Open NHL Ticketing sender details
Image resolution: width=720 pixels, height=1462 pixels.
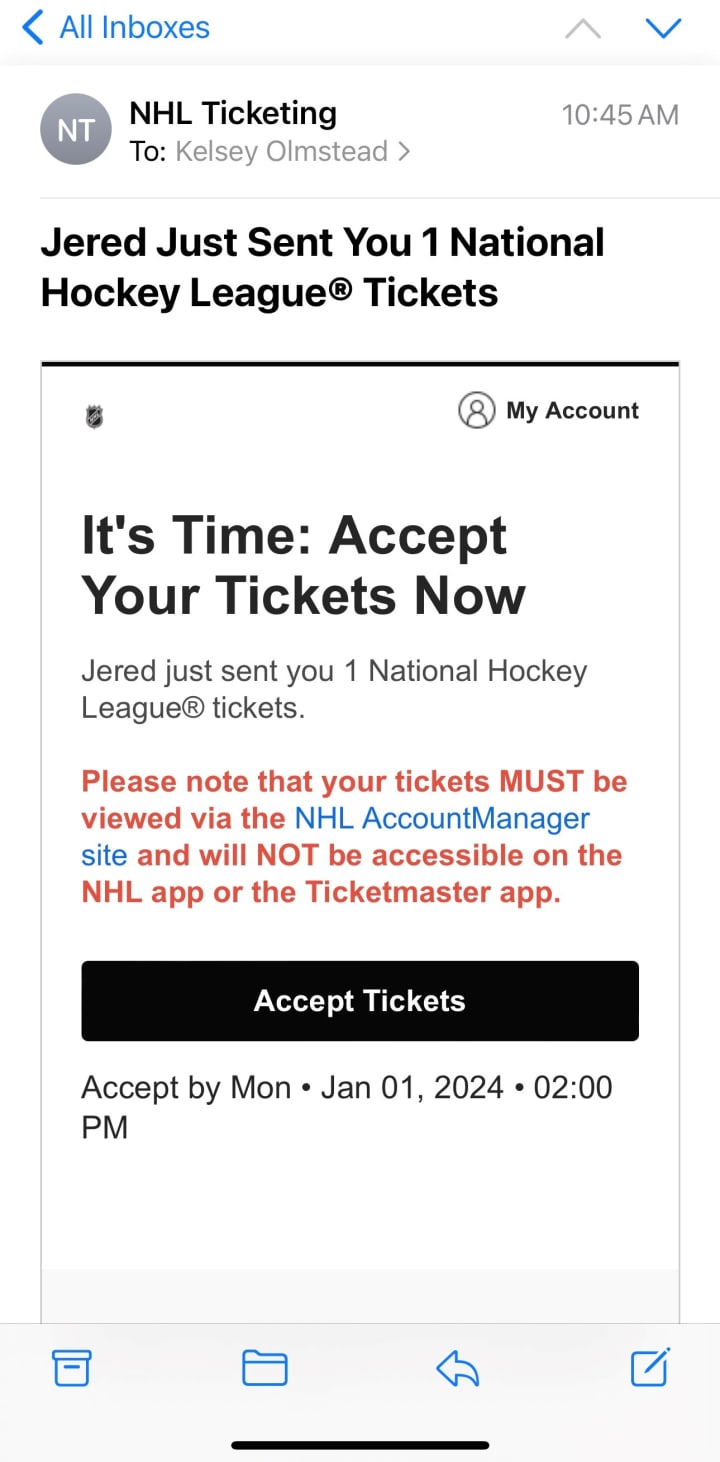point(233,113)
